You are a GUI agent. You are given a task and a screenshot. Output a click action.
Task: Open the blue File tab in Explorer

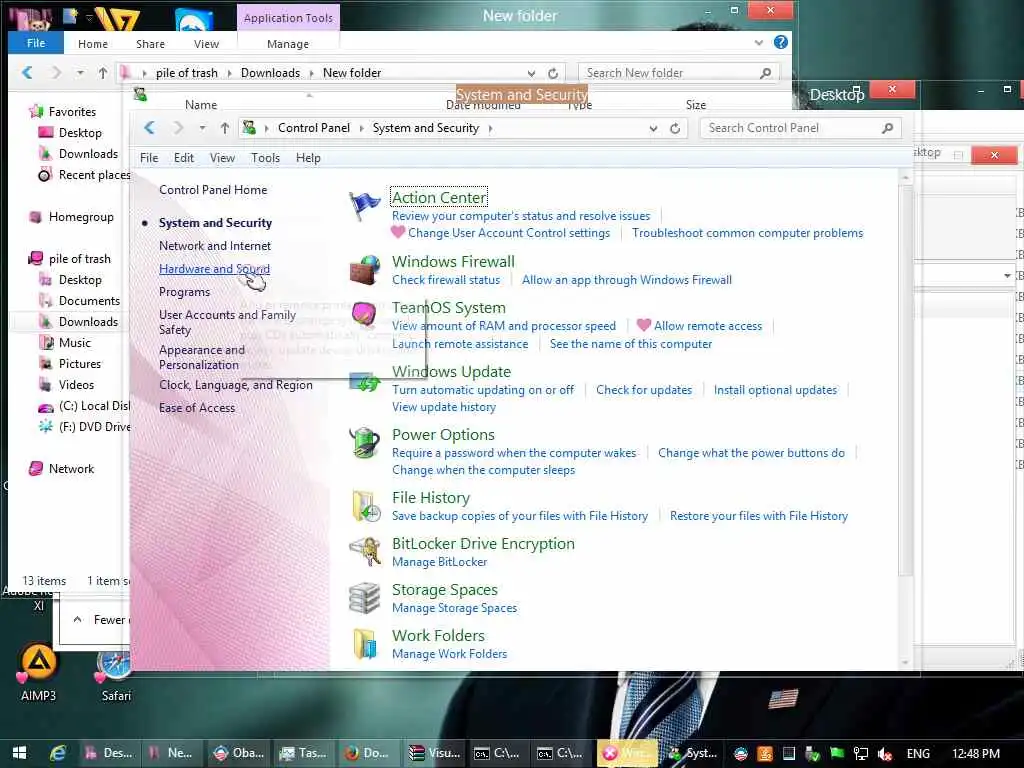pyautogui.click(x=36, y=43)
